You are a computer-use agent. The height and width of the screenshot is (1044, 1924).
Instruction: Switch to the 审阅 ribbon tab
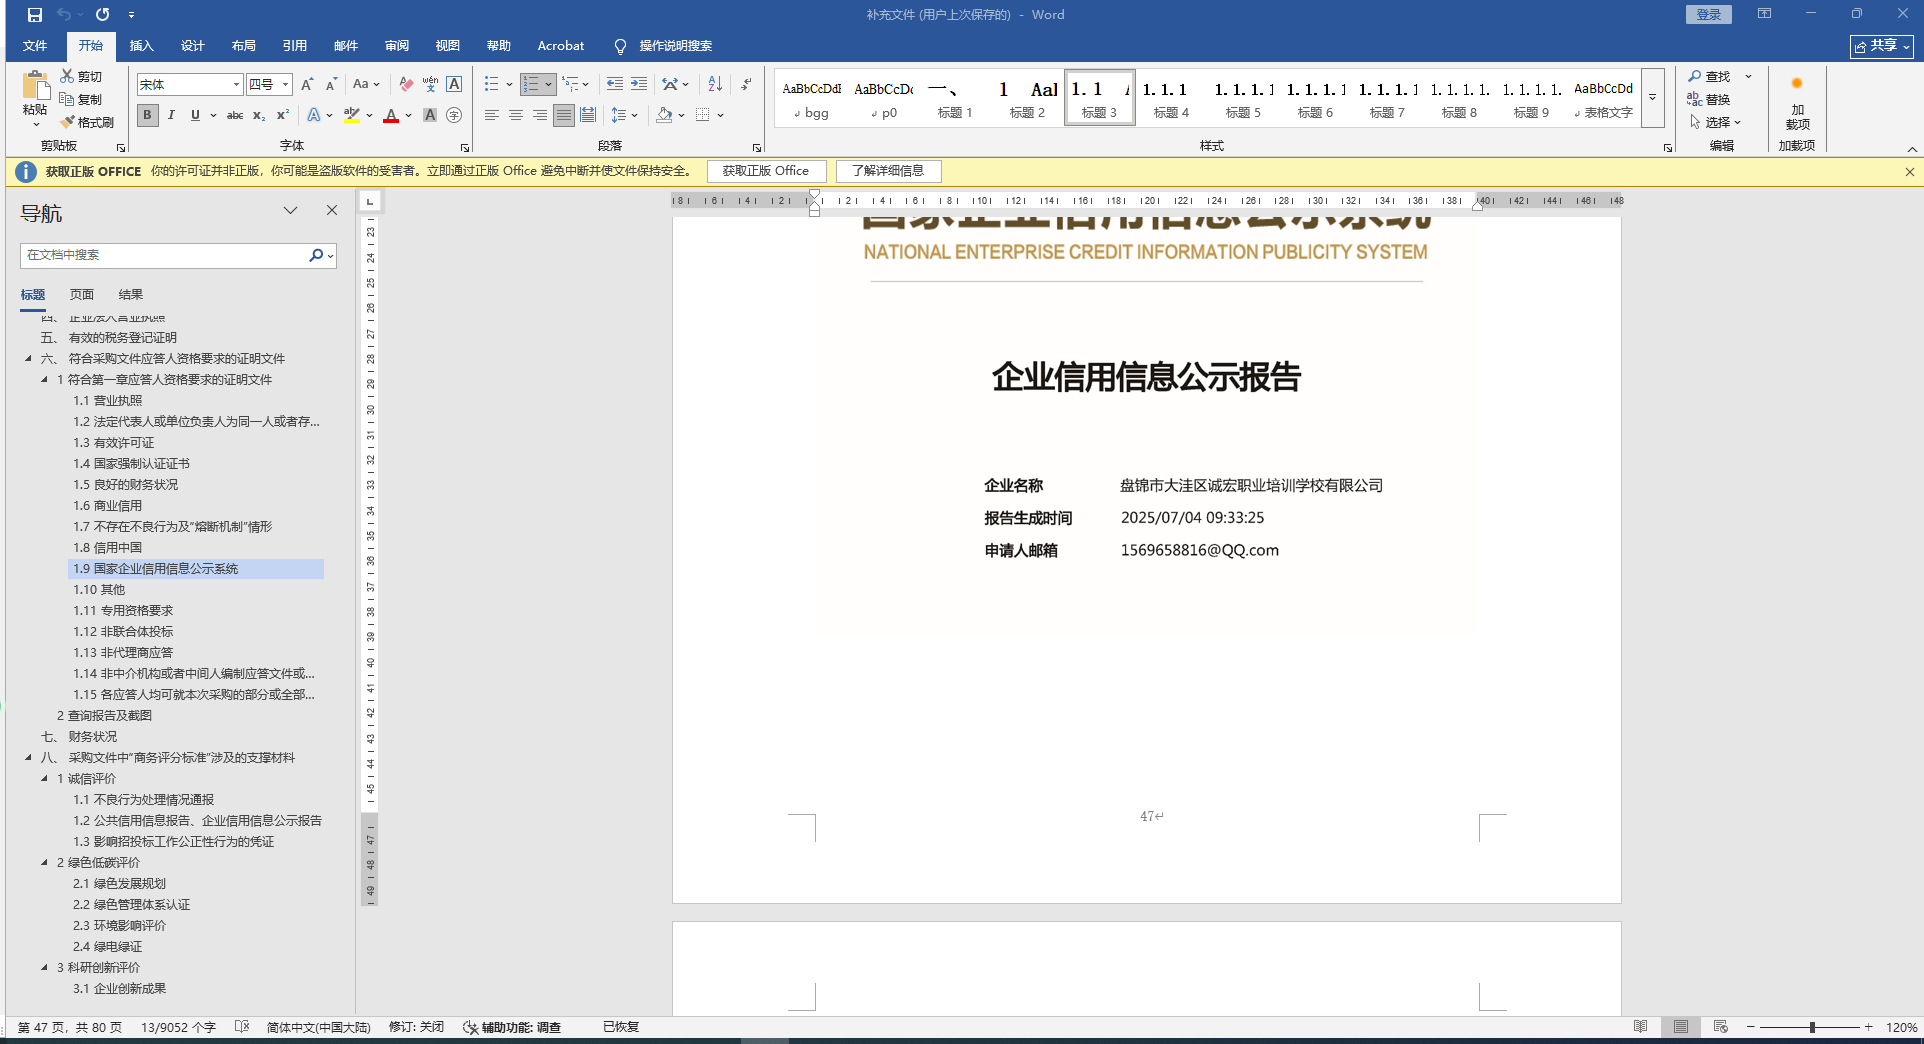click(x=396, y=46)
